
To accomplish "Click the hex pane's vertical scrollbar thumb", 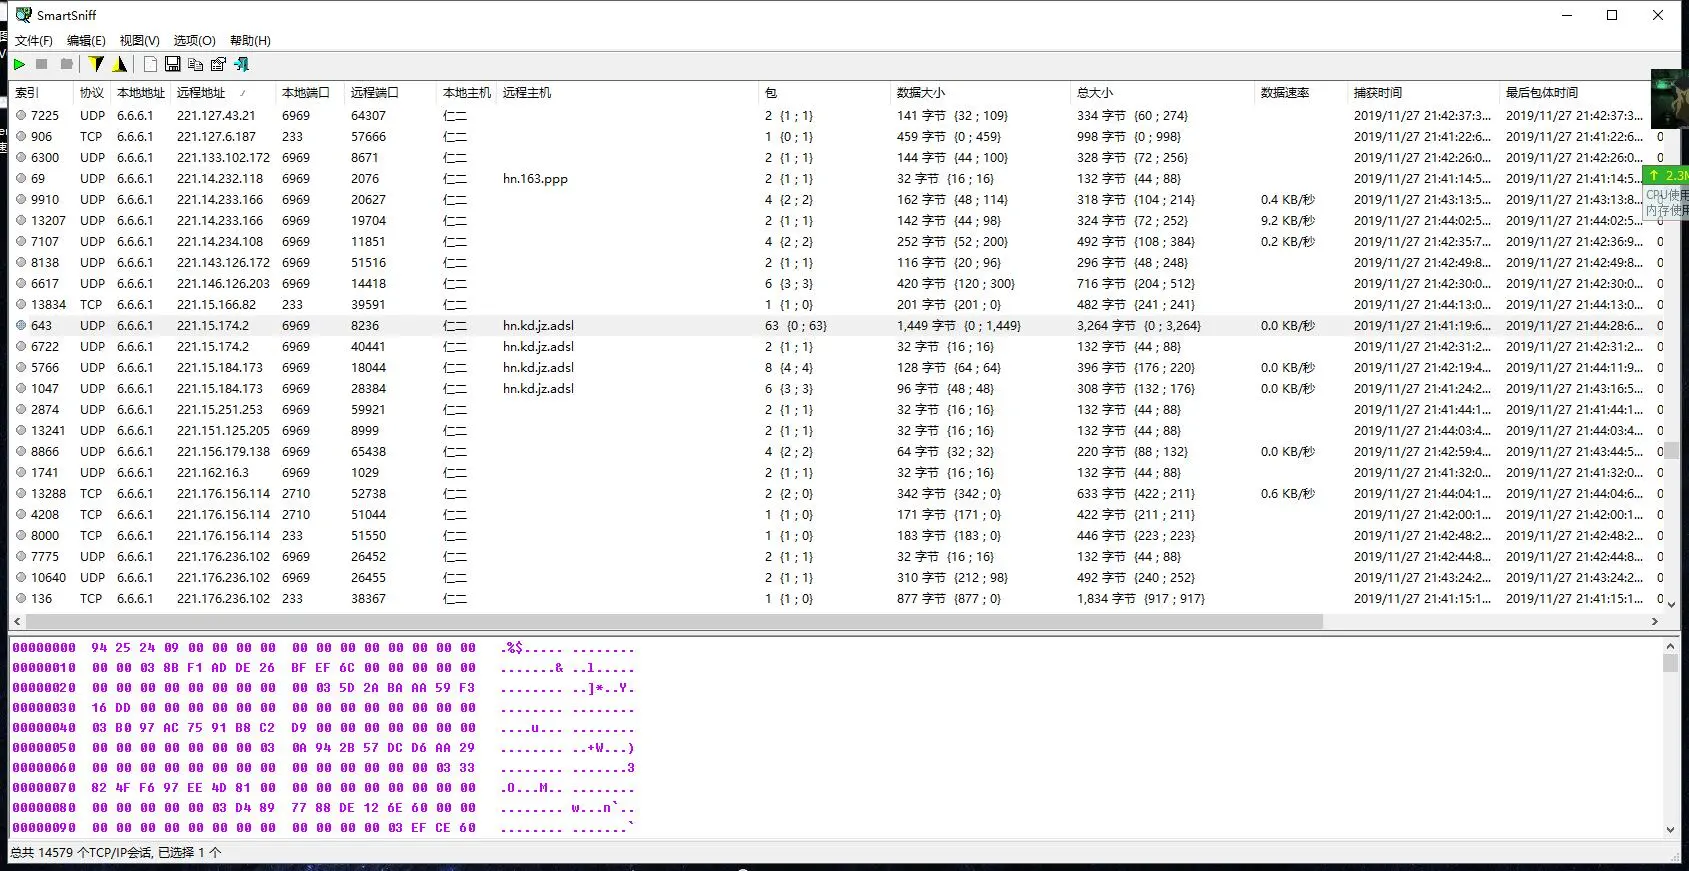I will pos(1670,663).
